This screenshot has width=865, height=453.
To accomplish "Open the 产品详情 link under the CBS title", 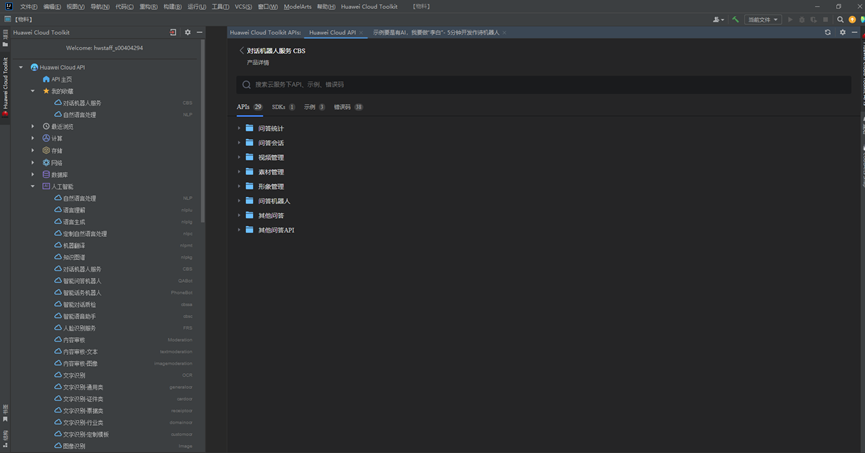I will pyautogui.click(x=258, y=62).
